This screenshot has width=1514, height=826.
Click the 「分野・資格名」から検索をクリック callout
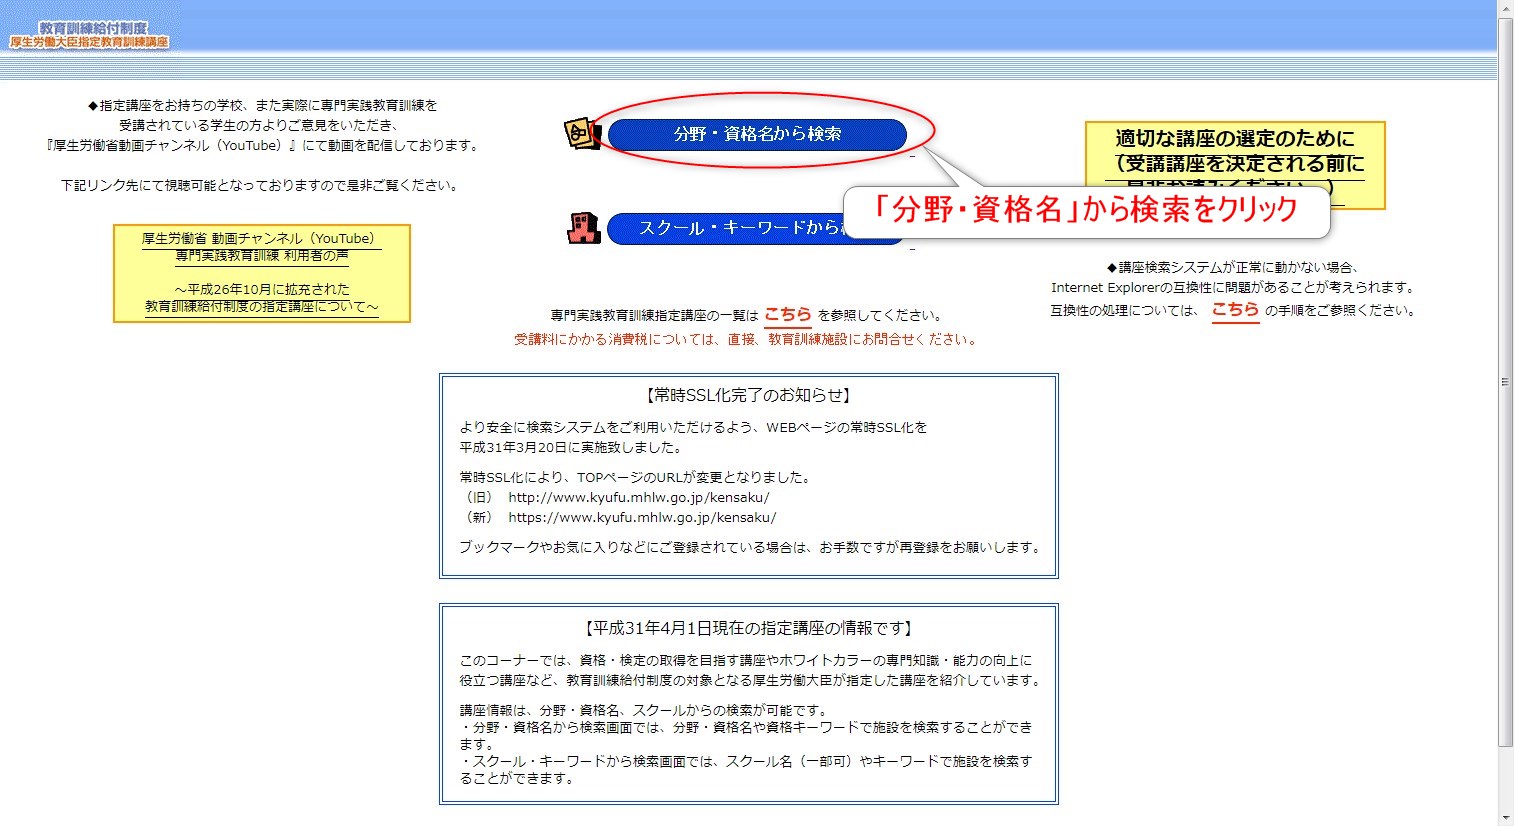pos(1088,211)
